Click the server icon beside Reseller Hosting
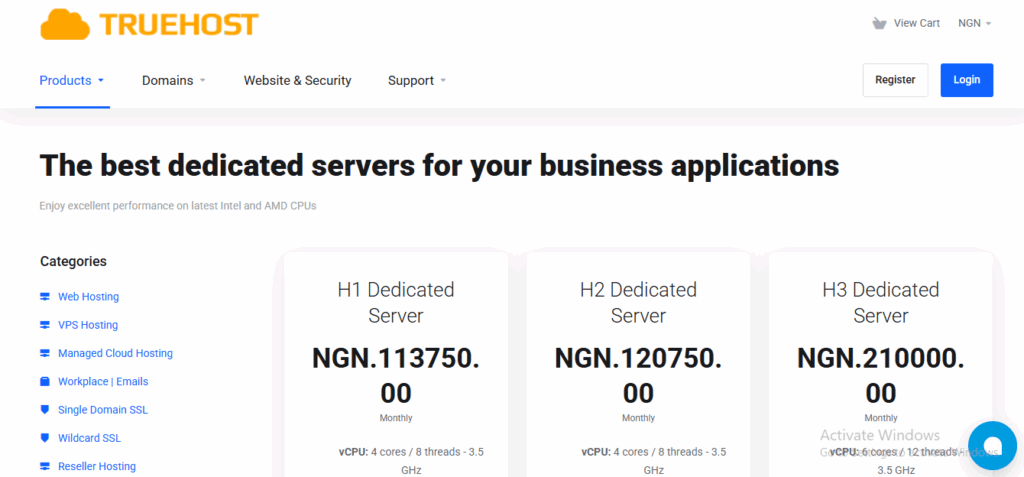 [x=44, y=466]
